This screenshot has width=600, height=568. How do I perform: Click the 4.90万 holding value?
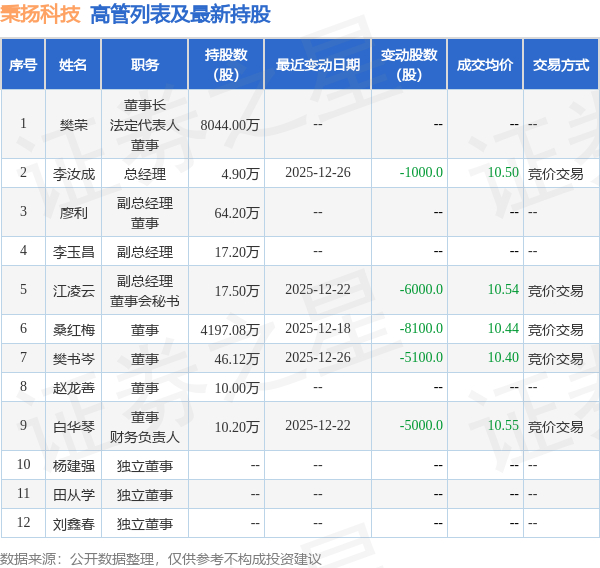pyautogui.click(x=240, y=174)
